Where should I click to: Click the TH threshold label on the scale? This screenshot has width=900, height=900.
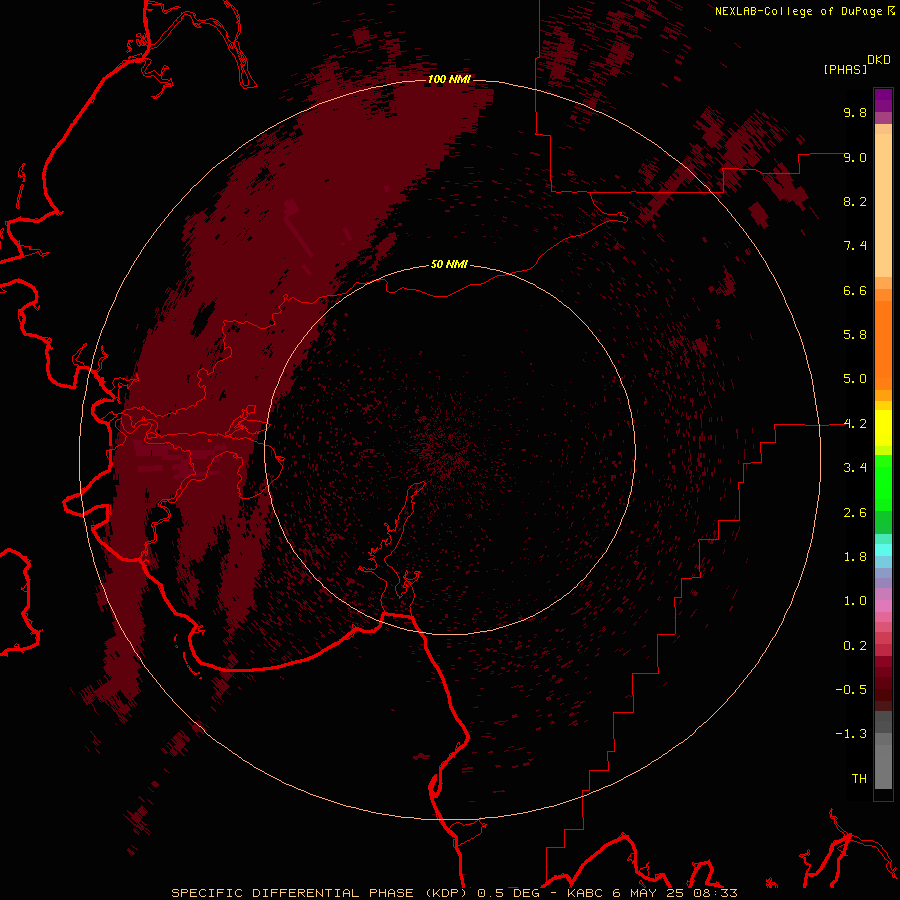859,779
